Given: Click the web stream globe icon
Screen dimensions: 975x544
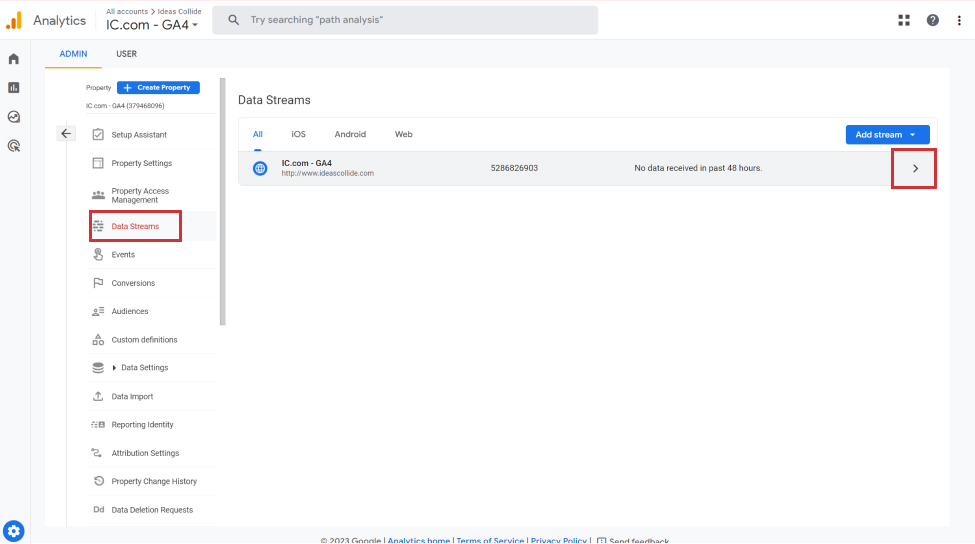Looking at the screenshot, I should [260, 168].
